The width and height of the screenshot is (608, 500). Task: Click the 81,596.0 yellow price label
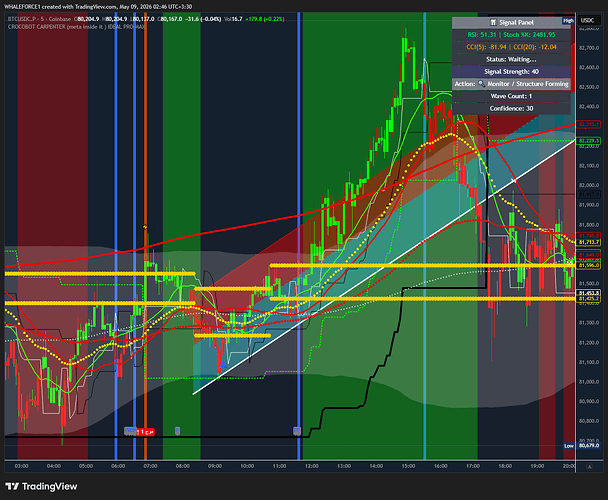(589, 266)
